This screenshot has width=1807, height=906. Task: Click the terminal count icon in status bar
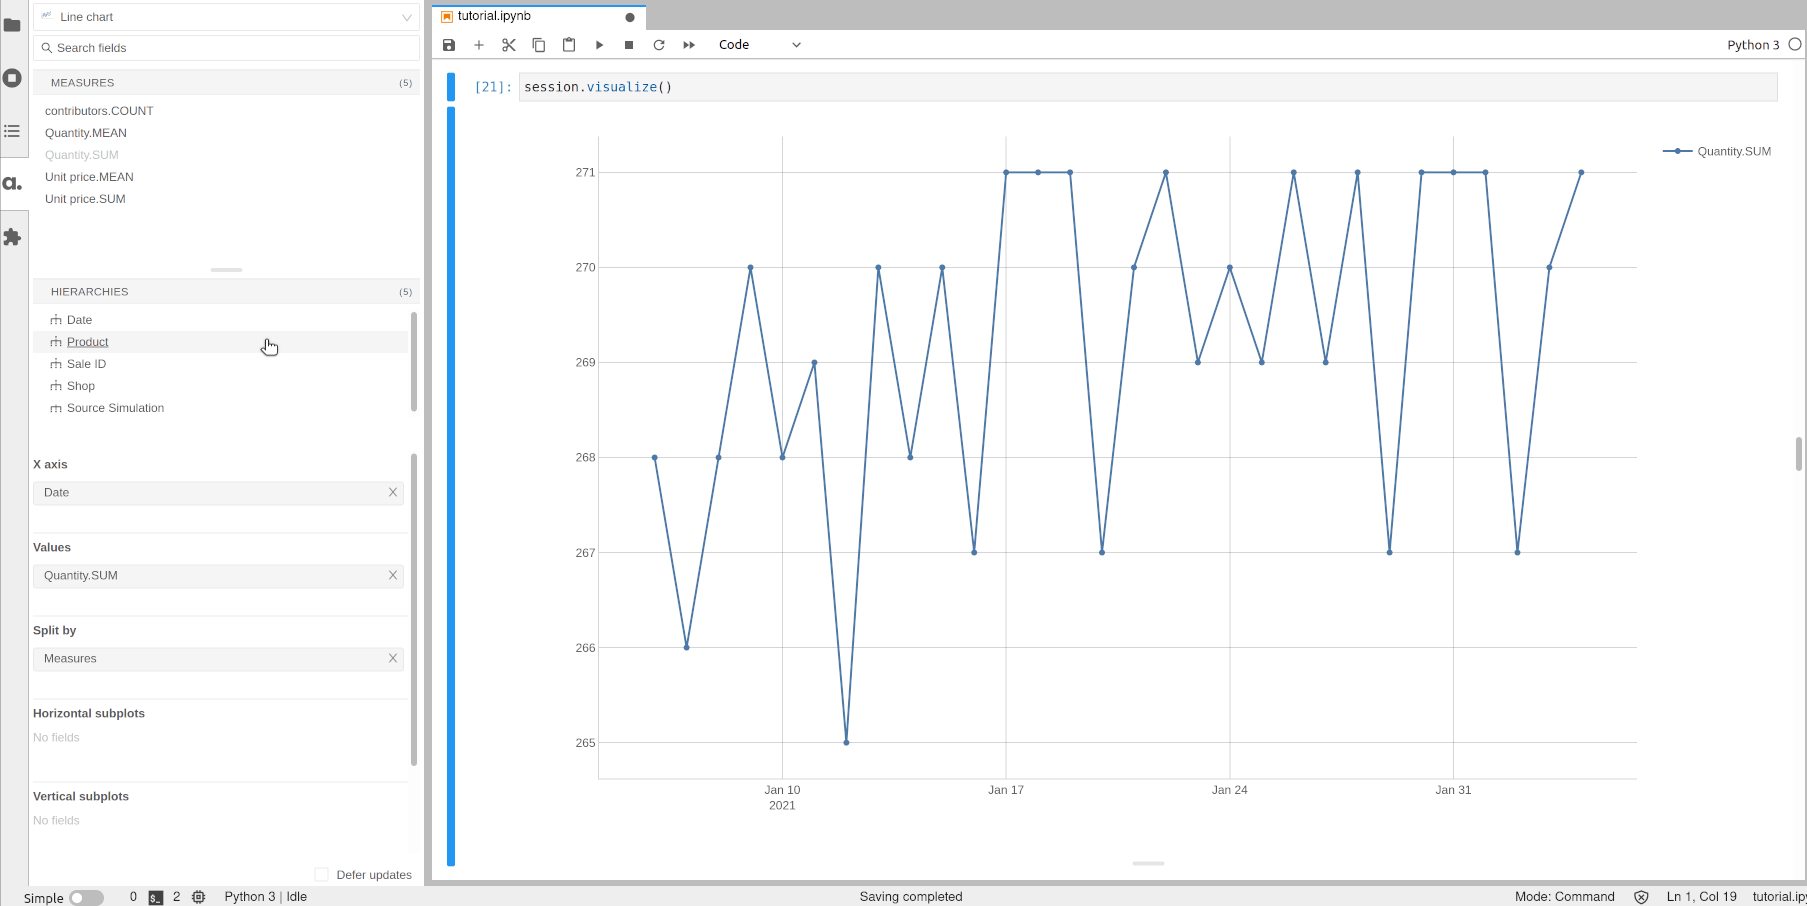[x=156, y=897]
